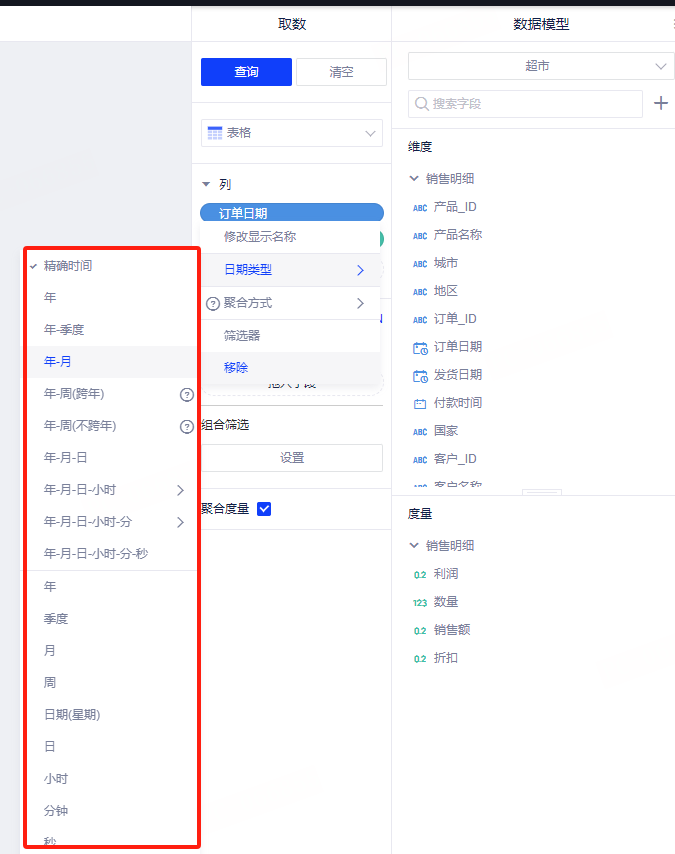The height and width of the screenshot is (854, 675).
Task: Click help icon next to 年-周(跨年)
Action: click(186, 394)
